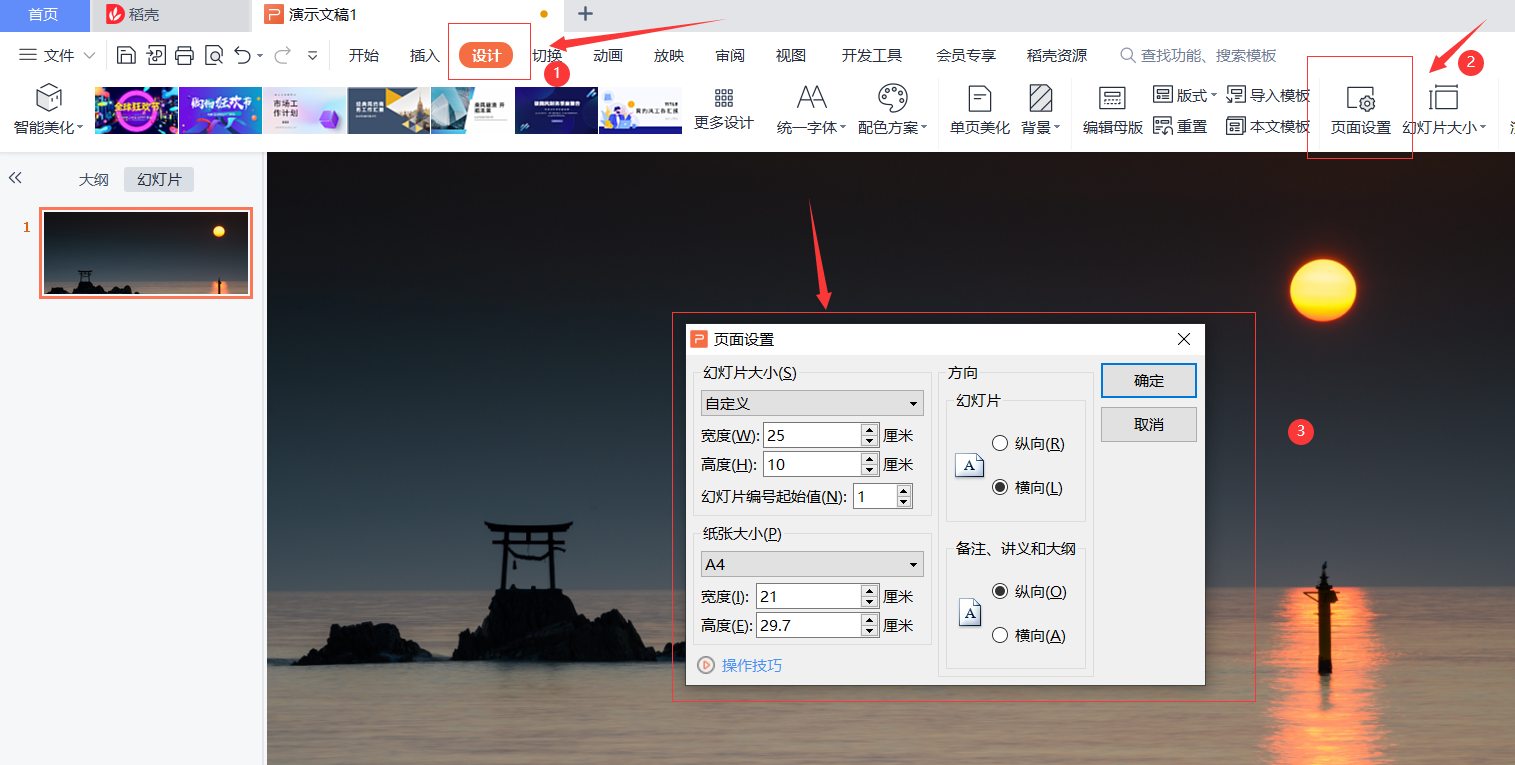The width and height of the screenshot is (1515, 765).
Task: Click the 智能美化 cube icon
Action: (x=48, y=97)
